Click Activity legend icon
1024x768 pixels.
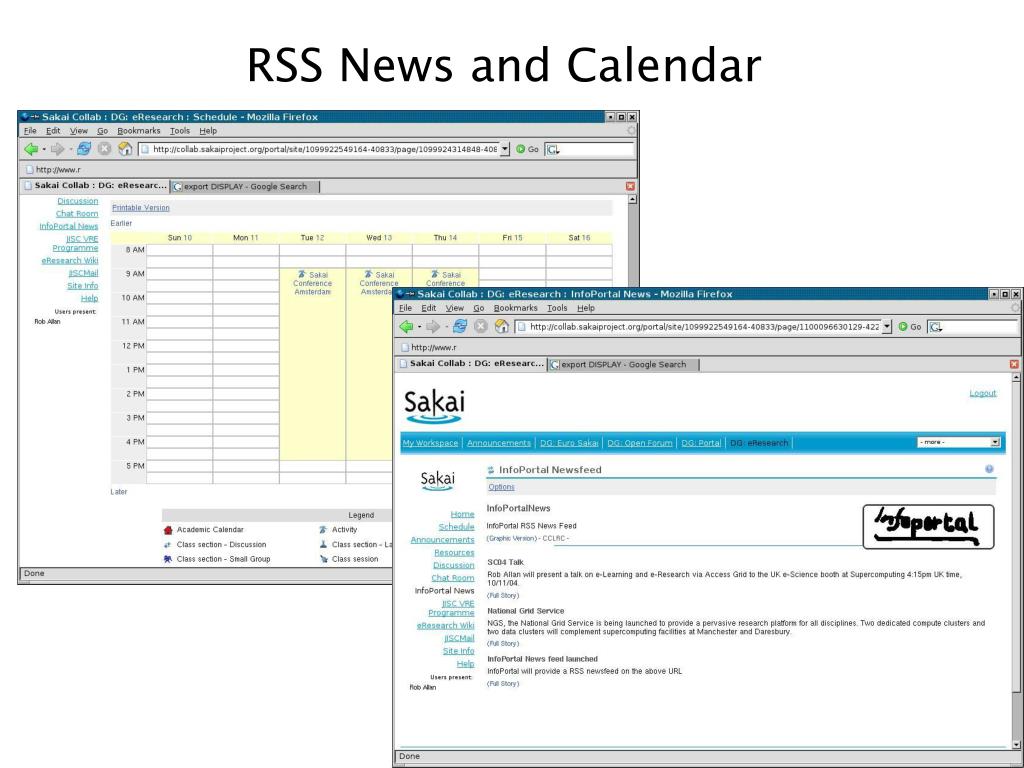323,530
